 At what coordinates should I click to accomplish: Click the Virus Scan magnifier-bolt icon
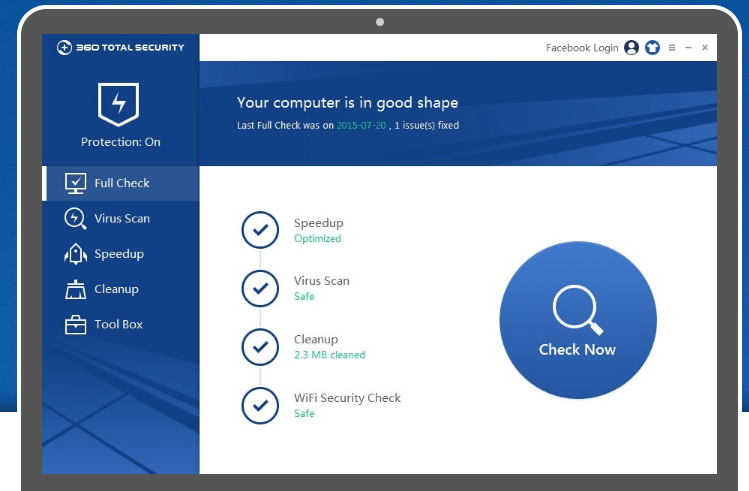[75, 218]
